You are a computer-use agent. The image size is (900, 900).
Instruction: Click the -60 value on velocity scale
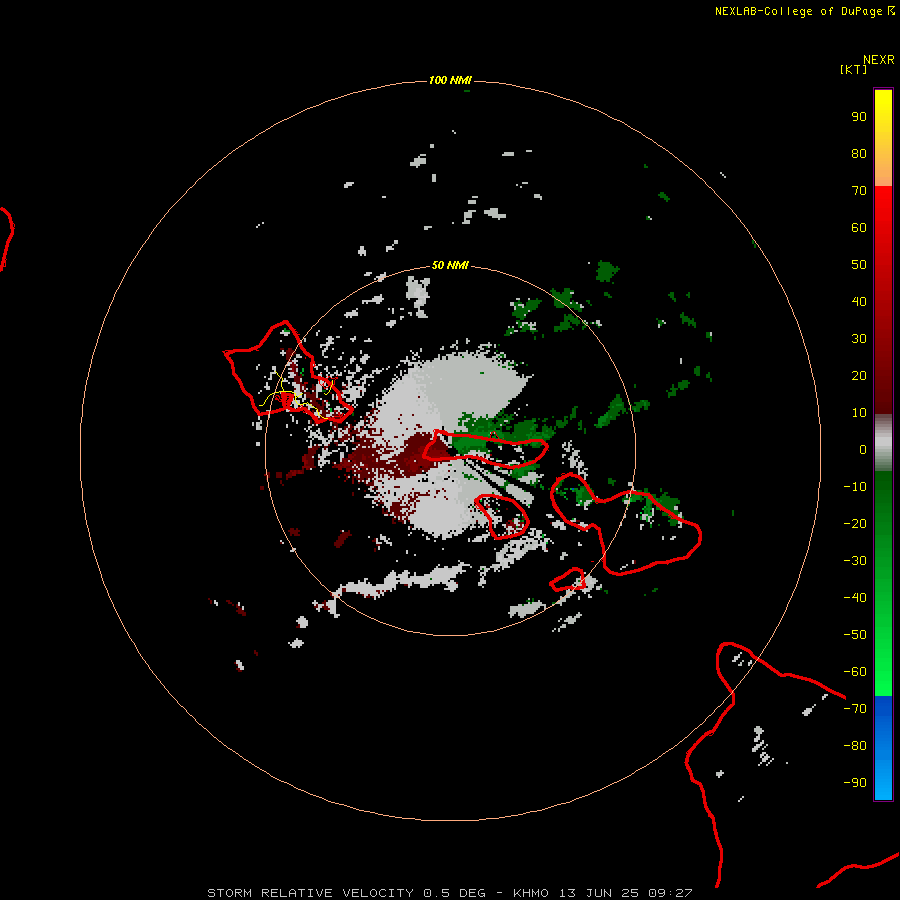pyautogui.click(x=855, y=672)
